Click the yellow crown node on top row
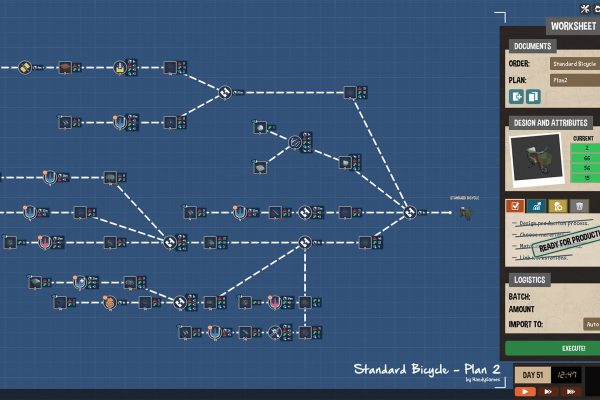This screenshot has height=400, width=600. click(x=119, y=68)
